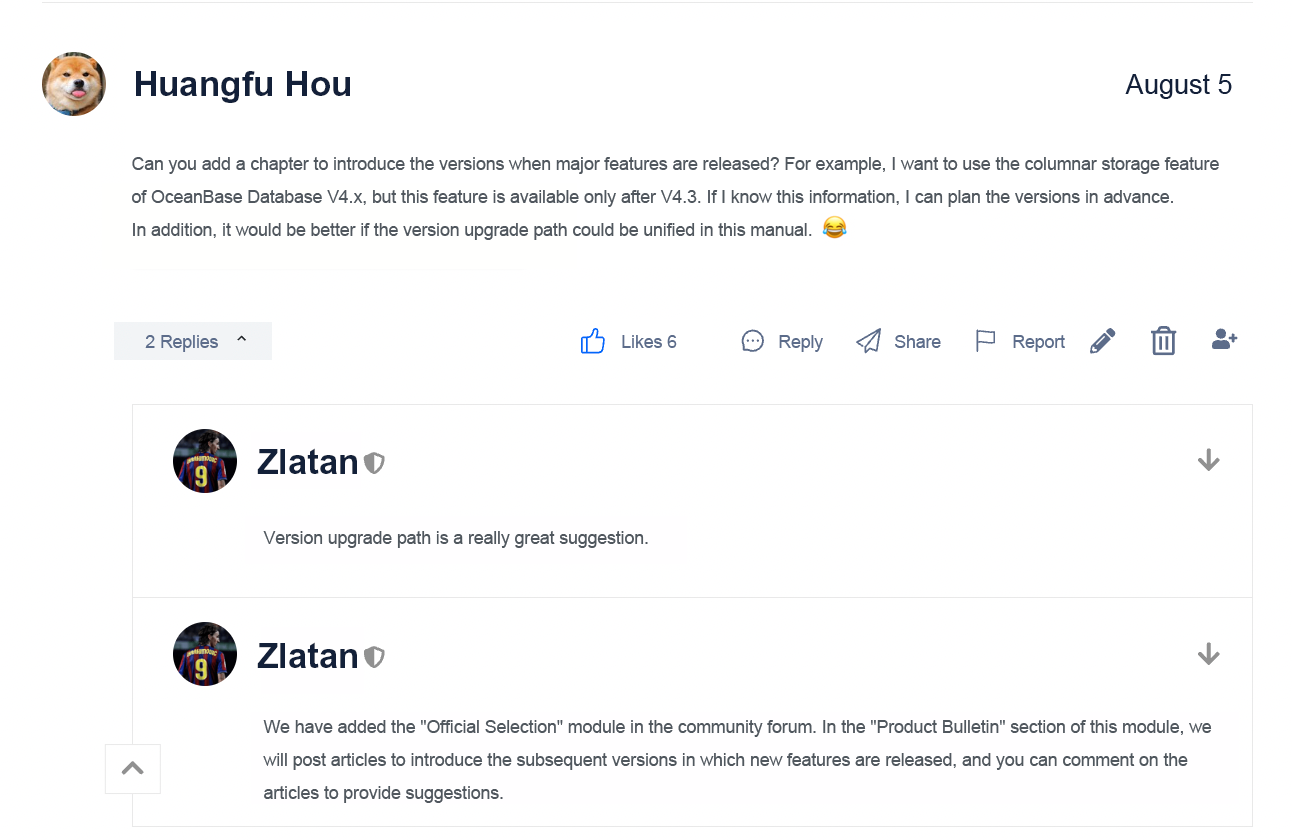
Task: Click the thumbs-up Likes icon
Action: 593,341
